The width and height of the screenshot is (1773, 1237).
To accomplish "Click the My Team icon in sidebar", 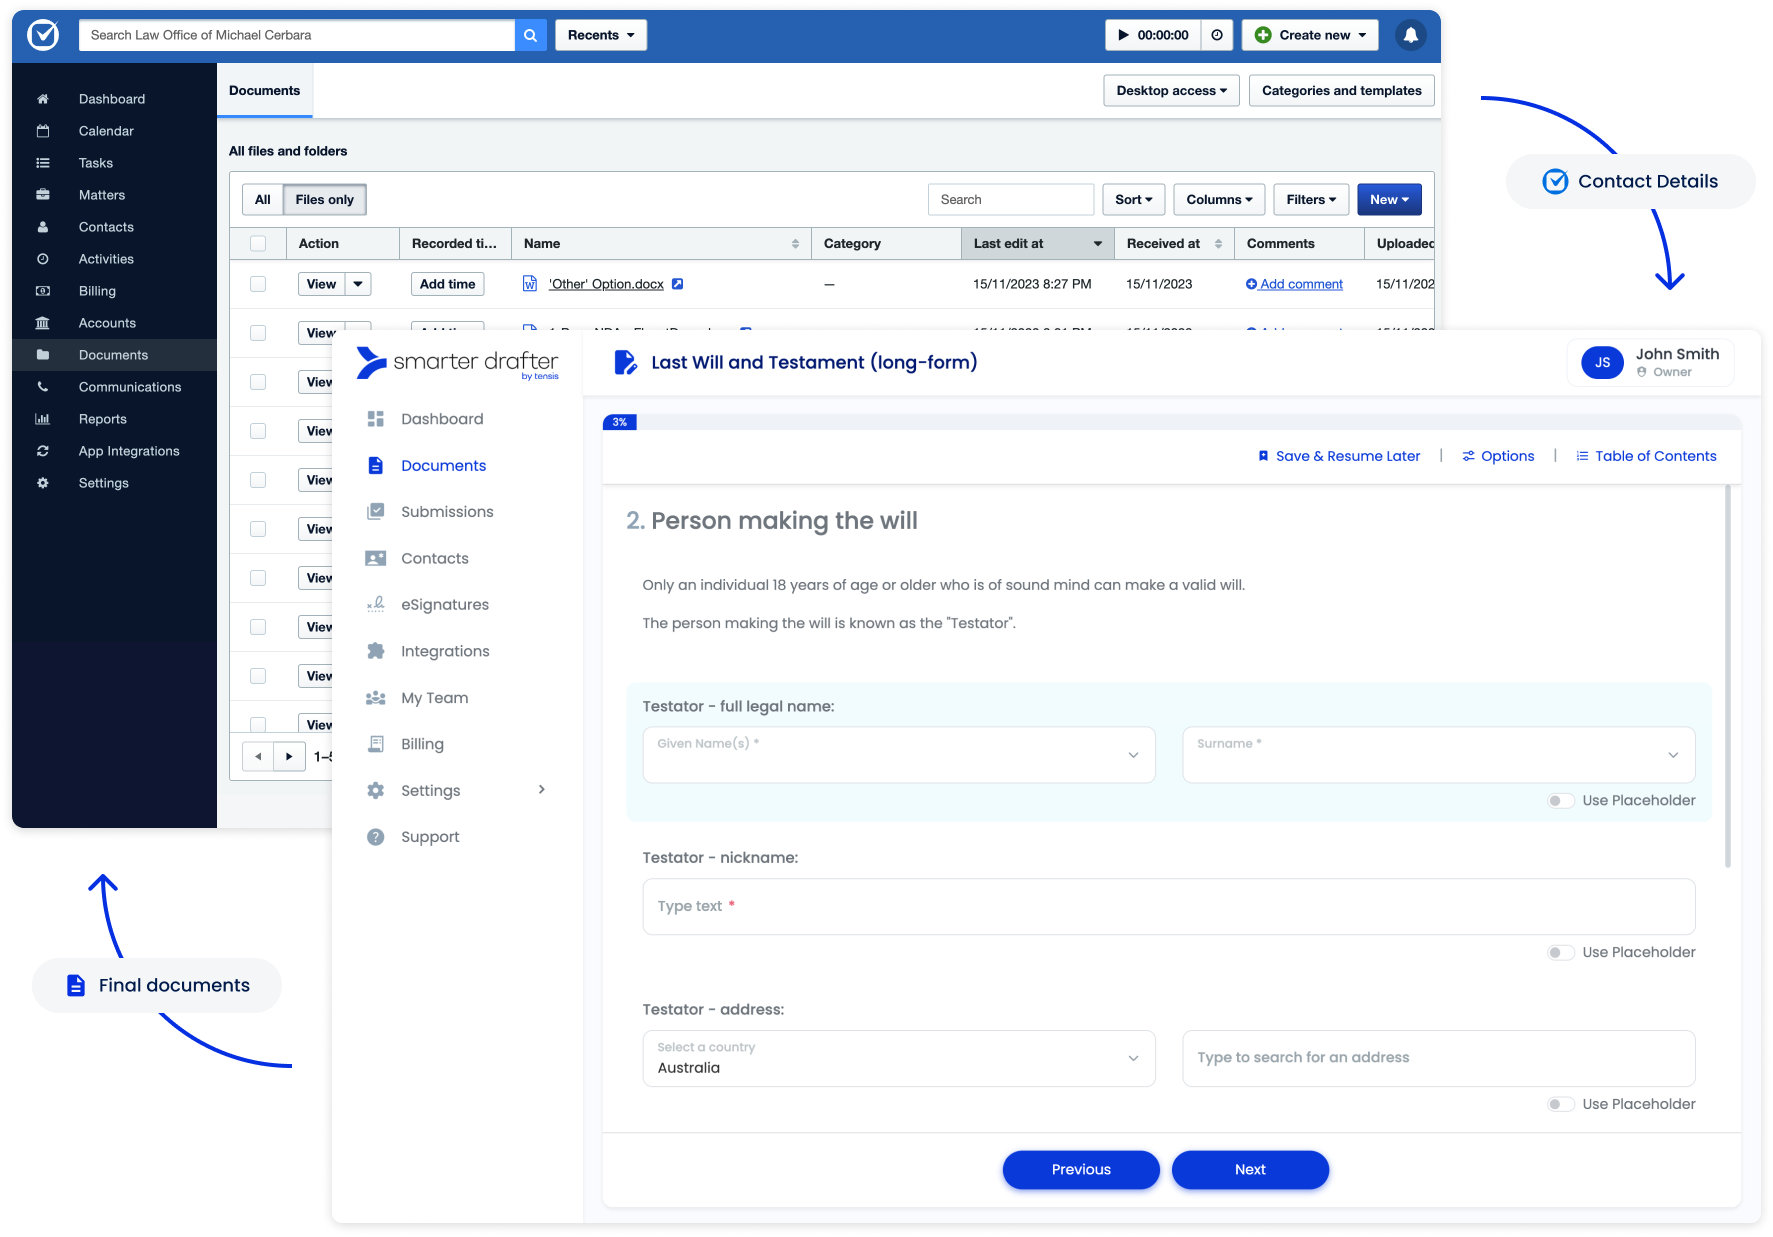I will (x=376, y=698).
